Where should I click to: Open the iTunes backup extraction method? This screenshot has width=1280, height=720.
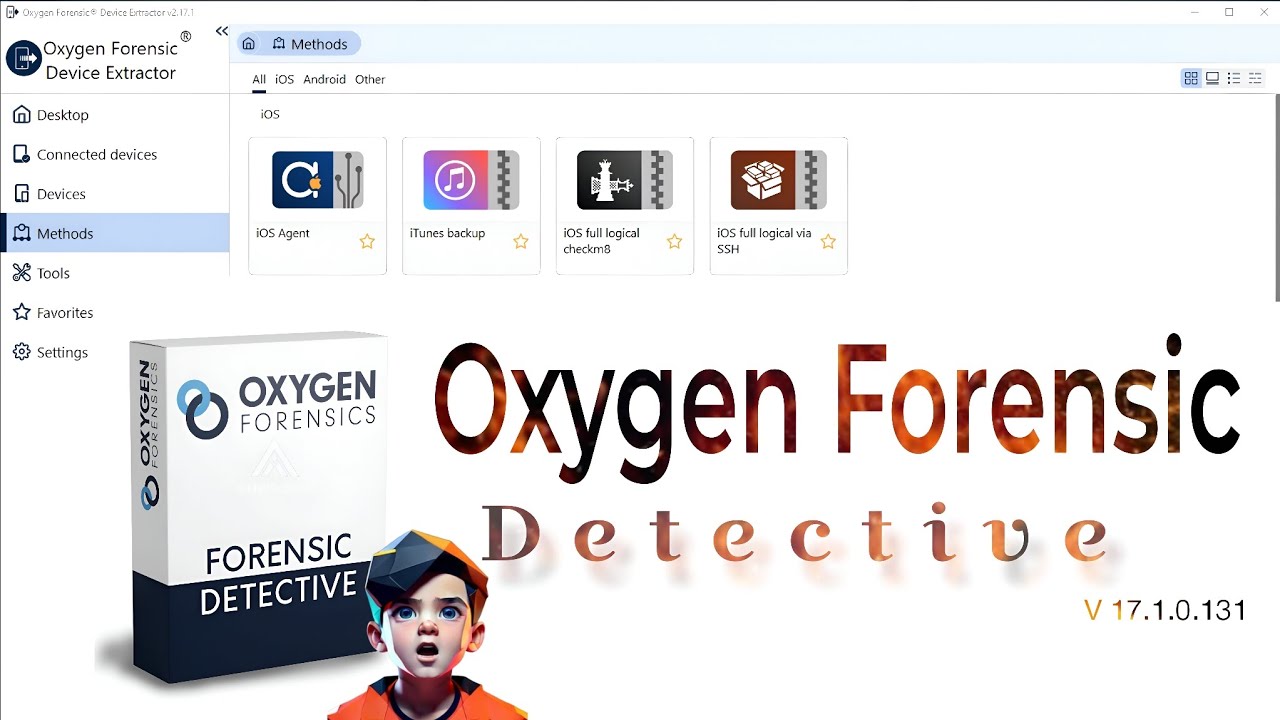(471, 205)
